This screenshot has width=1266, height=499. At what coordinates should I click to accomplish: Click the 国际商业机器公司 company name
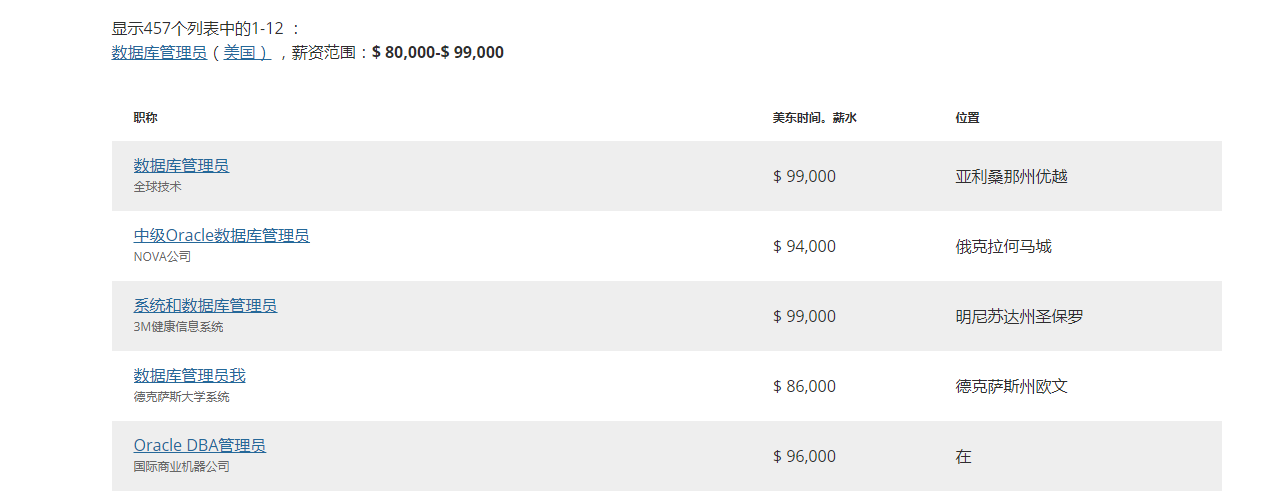tap(181, 467)
